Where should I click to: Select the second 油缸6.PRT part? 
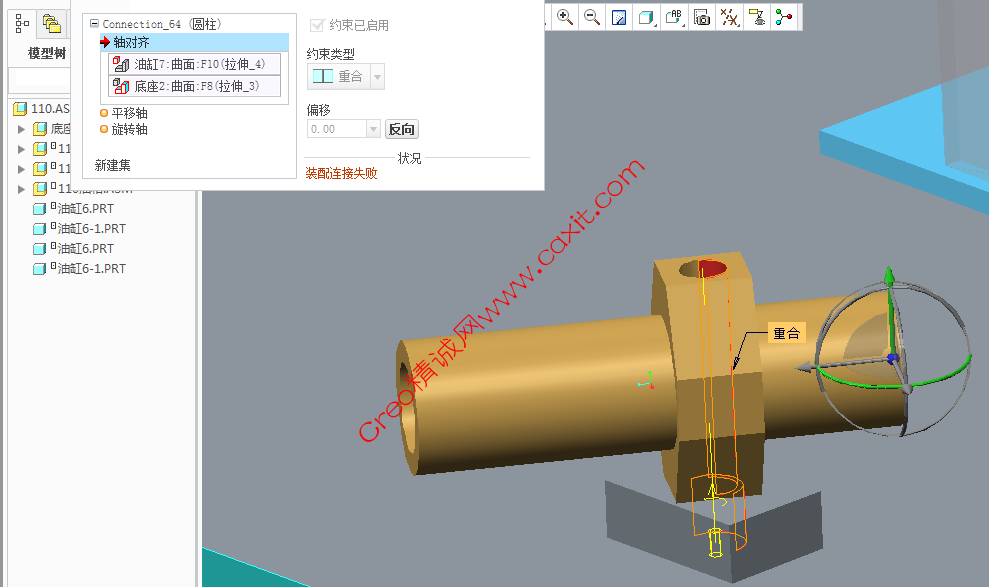coord(73,249)
